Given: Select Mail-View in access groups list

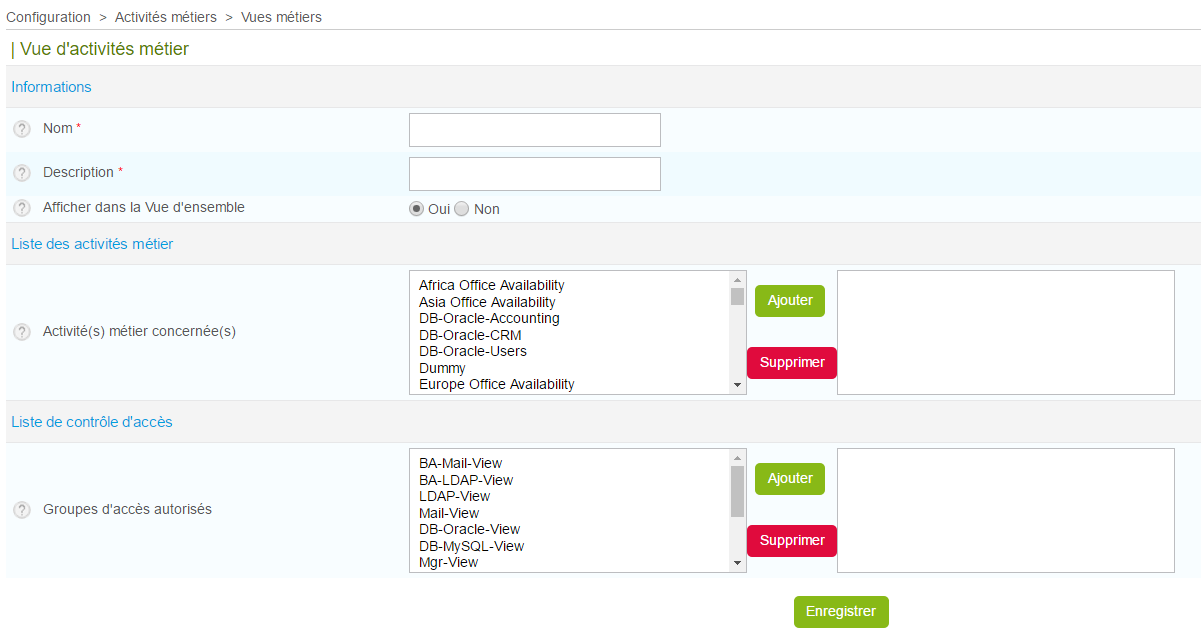Looking at the screenshot, I should (449, 513).
